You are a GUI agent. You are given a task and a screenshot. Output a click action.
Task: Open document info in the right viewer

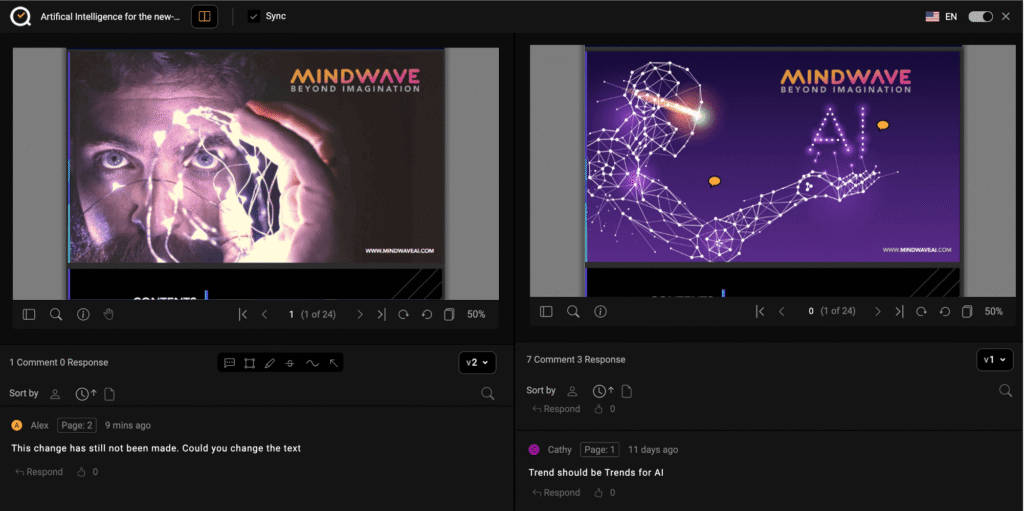coord(600,311)
